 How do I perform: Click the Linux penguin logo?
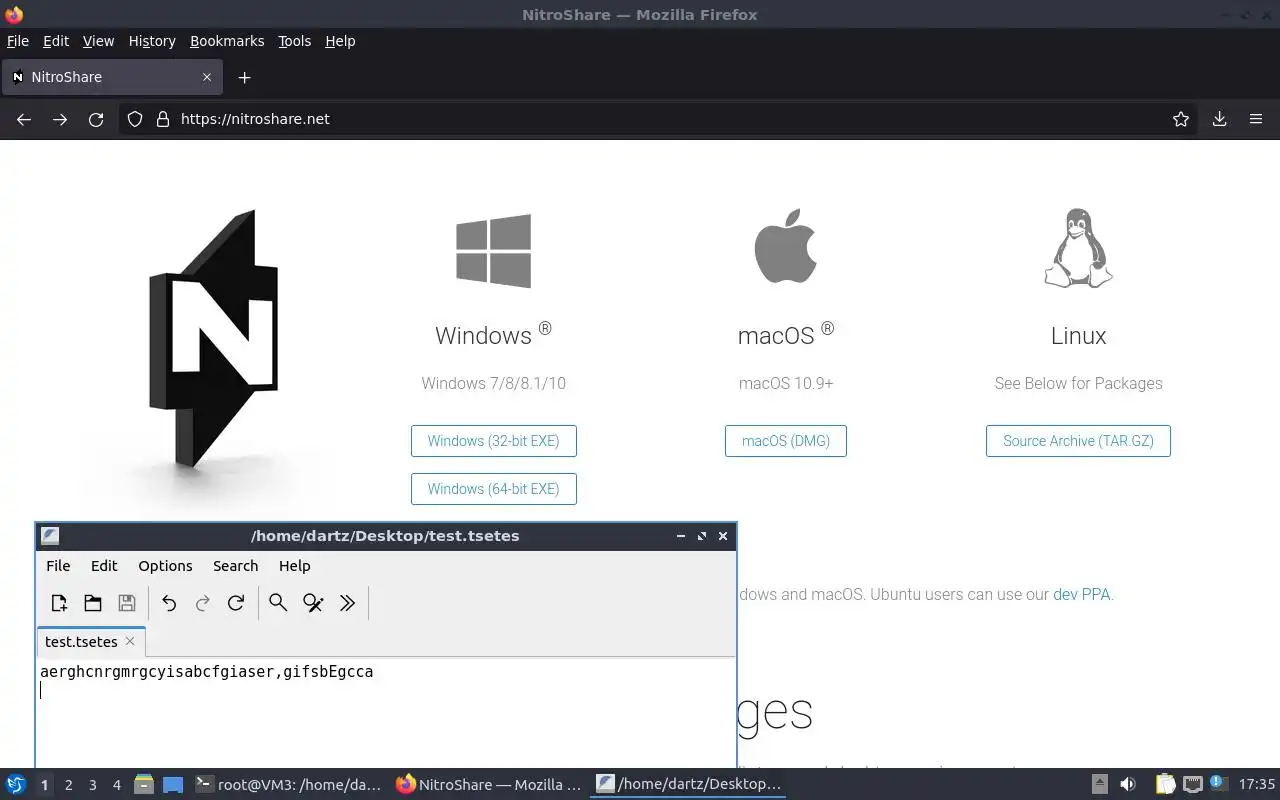(x=1079, y=249)
